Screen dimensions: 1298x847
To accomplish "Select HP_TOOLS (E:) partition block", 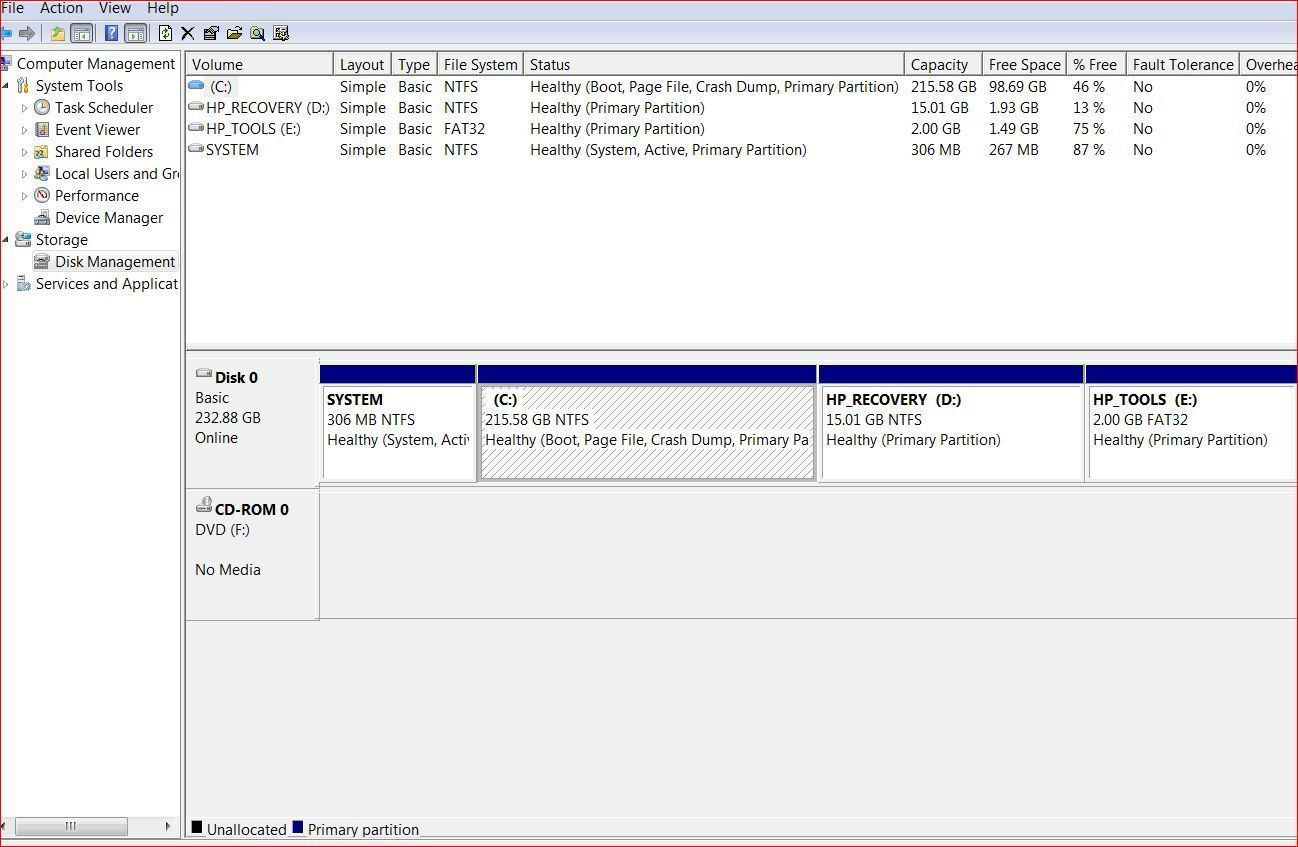I will point(1191,424).
